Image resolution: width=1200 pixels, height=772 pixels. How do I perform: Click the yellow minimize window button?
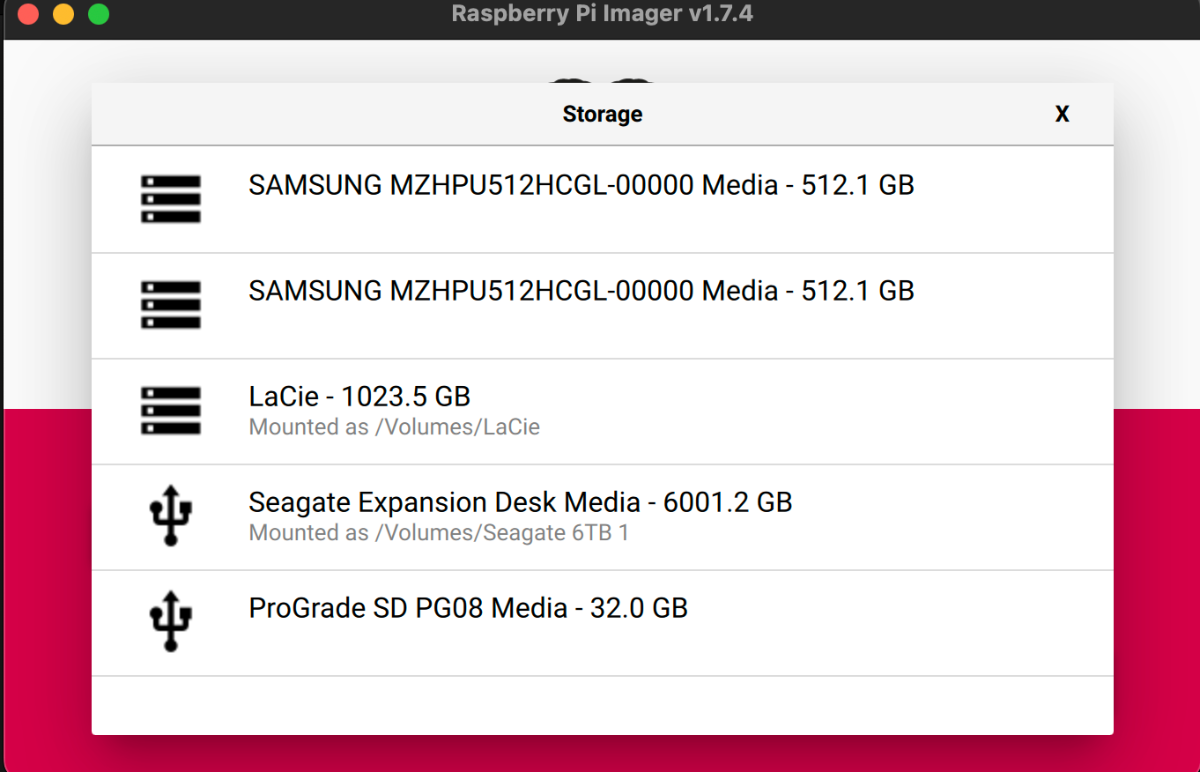point(63,15)
